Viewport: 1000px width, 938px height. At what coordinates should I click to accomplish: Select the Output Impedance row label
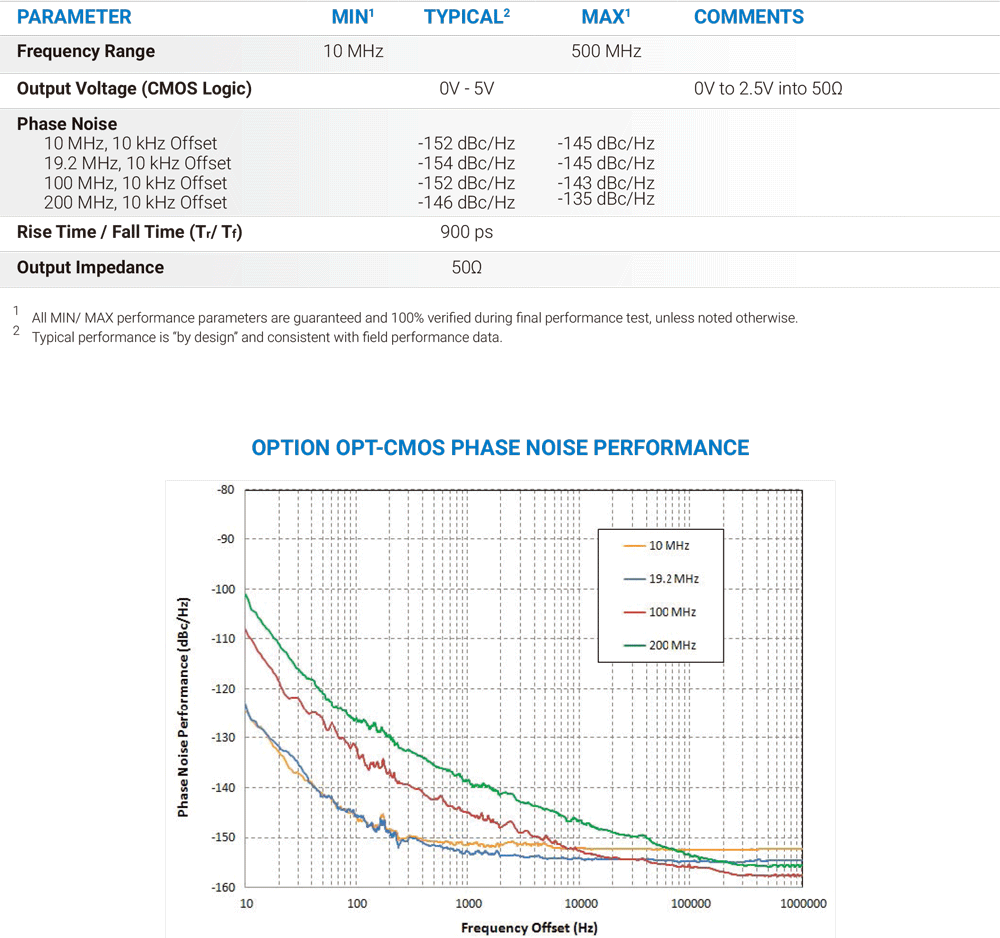pos(90,268)
